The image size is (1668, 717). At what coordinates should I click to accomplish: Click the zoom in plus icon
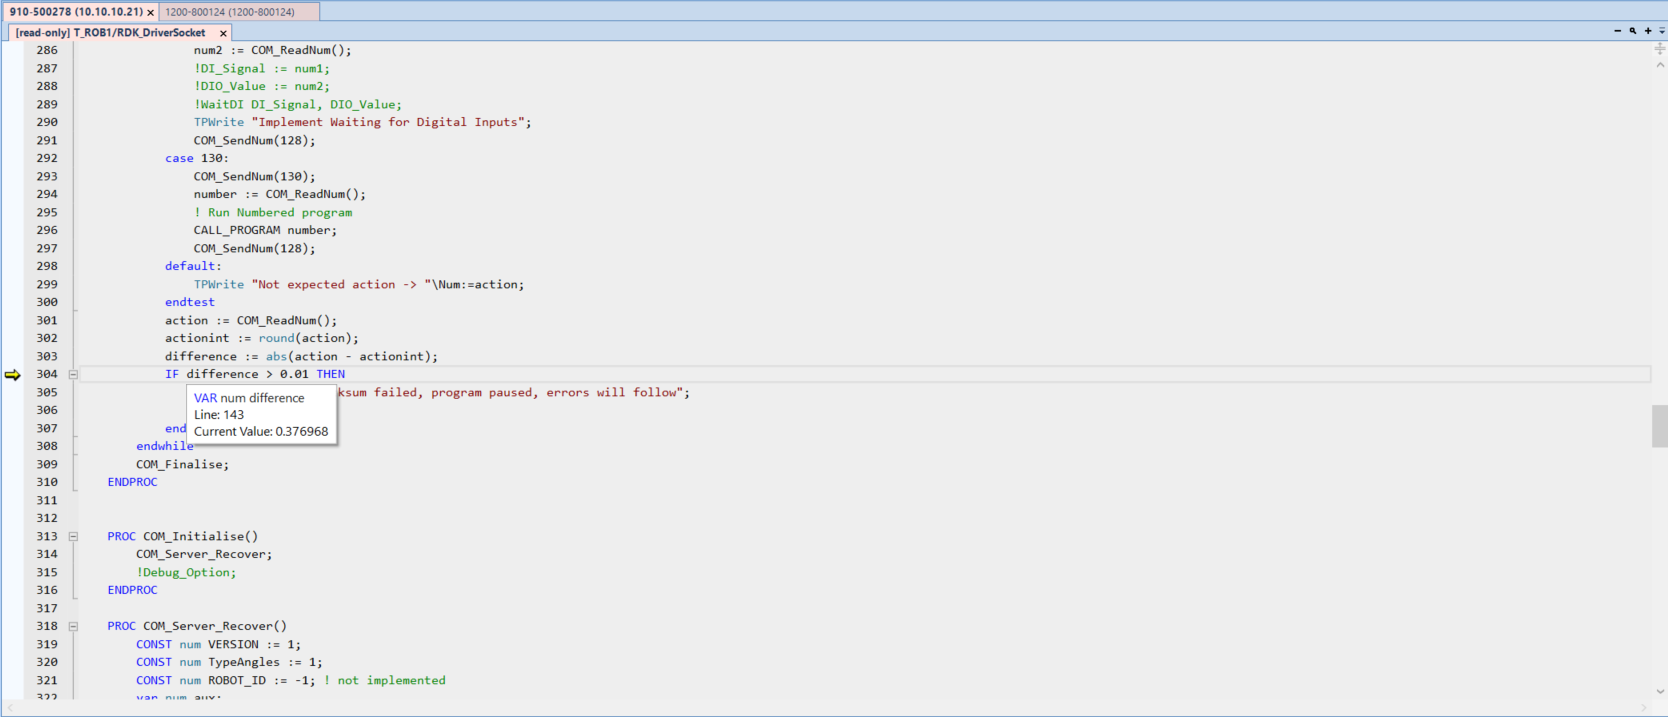point(1648,31)
